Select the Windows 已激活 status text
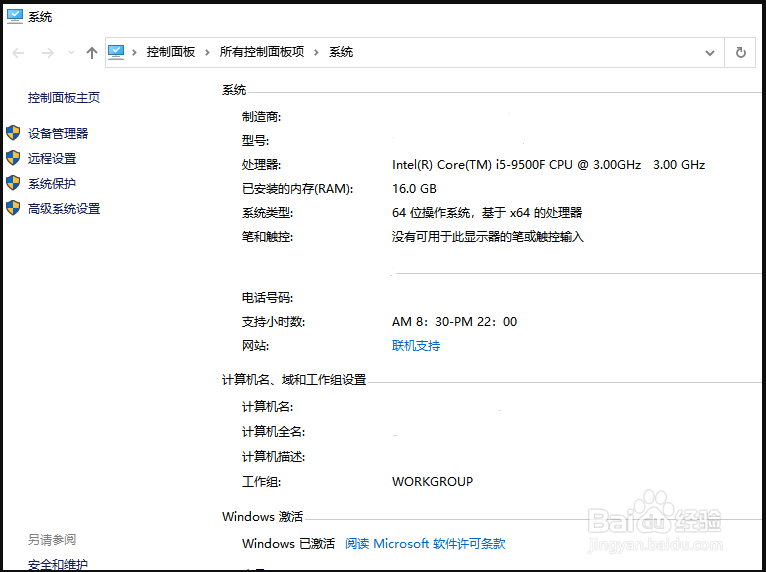 tap(288, 544)
